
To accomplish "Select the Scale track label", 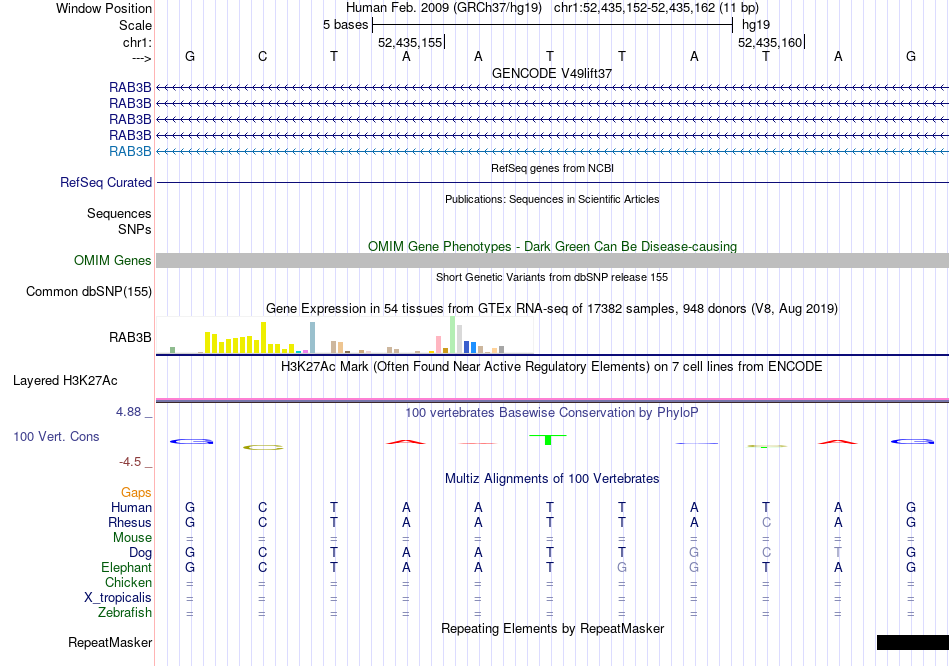I will point(135,25).
